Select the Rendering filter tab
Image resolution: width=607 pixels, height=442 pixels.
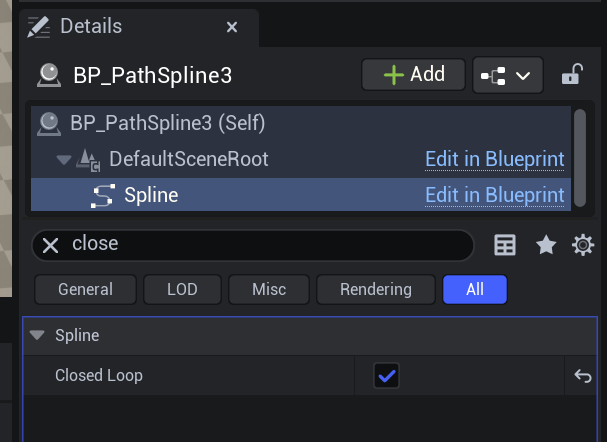coord(376,290)
